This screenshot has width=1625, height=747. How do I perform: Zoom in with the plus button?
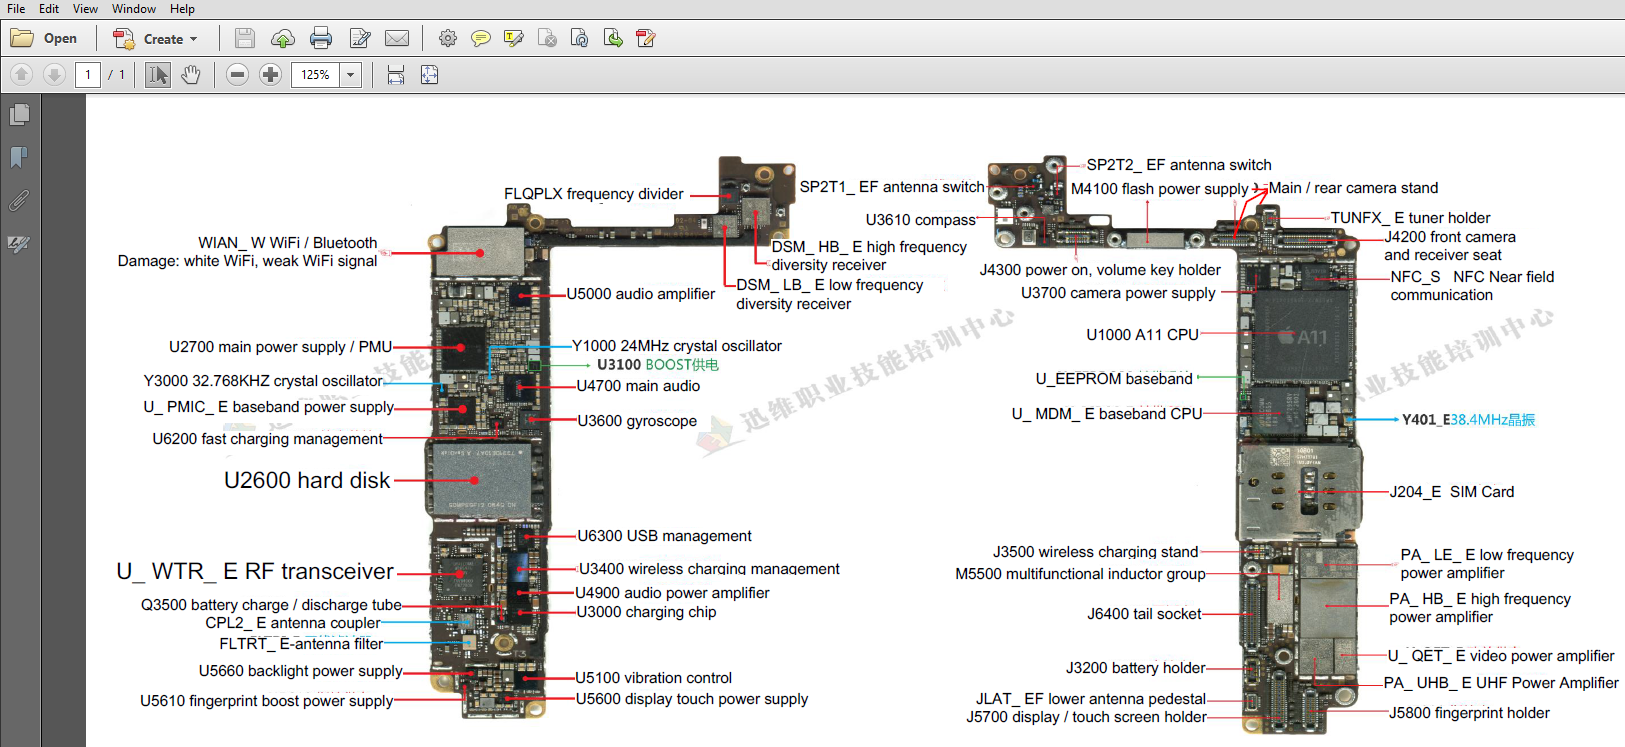pyautogui.click(x=270, y=75)
